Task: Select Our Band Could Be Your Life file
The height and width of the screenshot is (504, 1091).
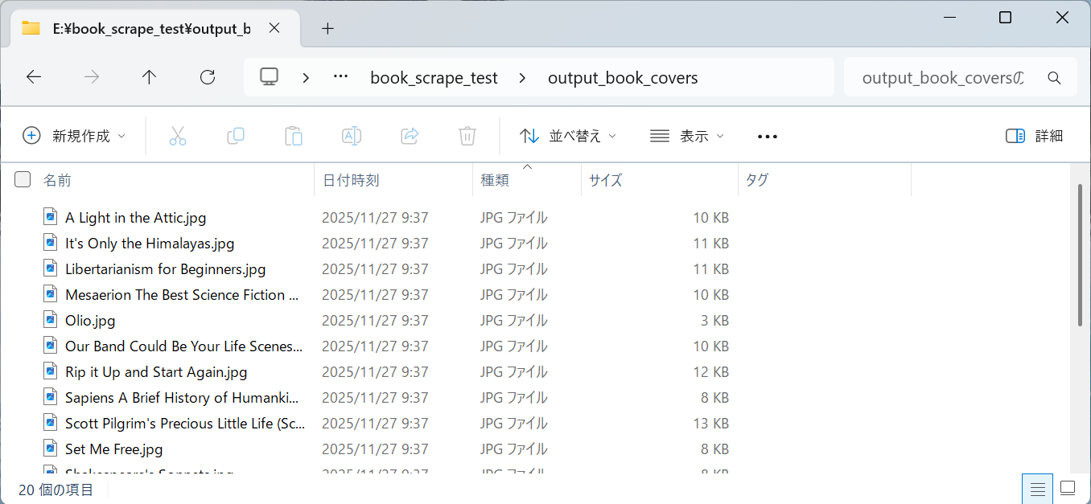Action: tap(184, 346)
